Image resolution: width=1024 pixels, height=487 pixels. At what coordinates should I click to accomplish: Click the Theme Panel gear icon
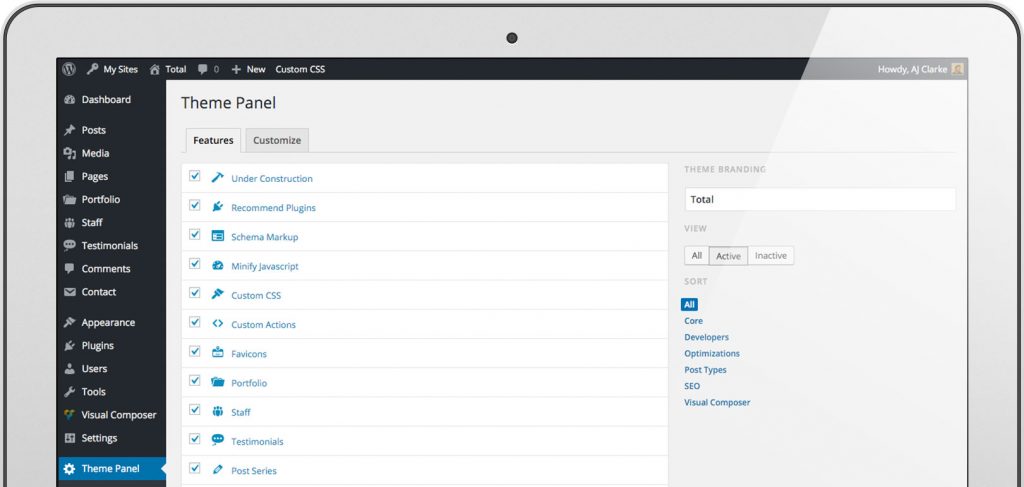click(x=70, y=469)
